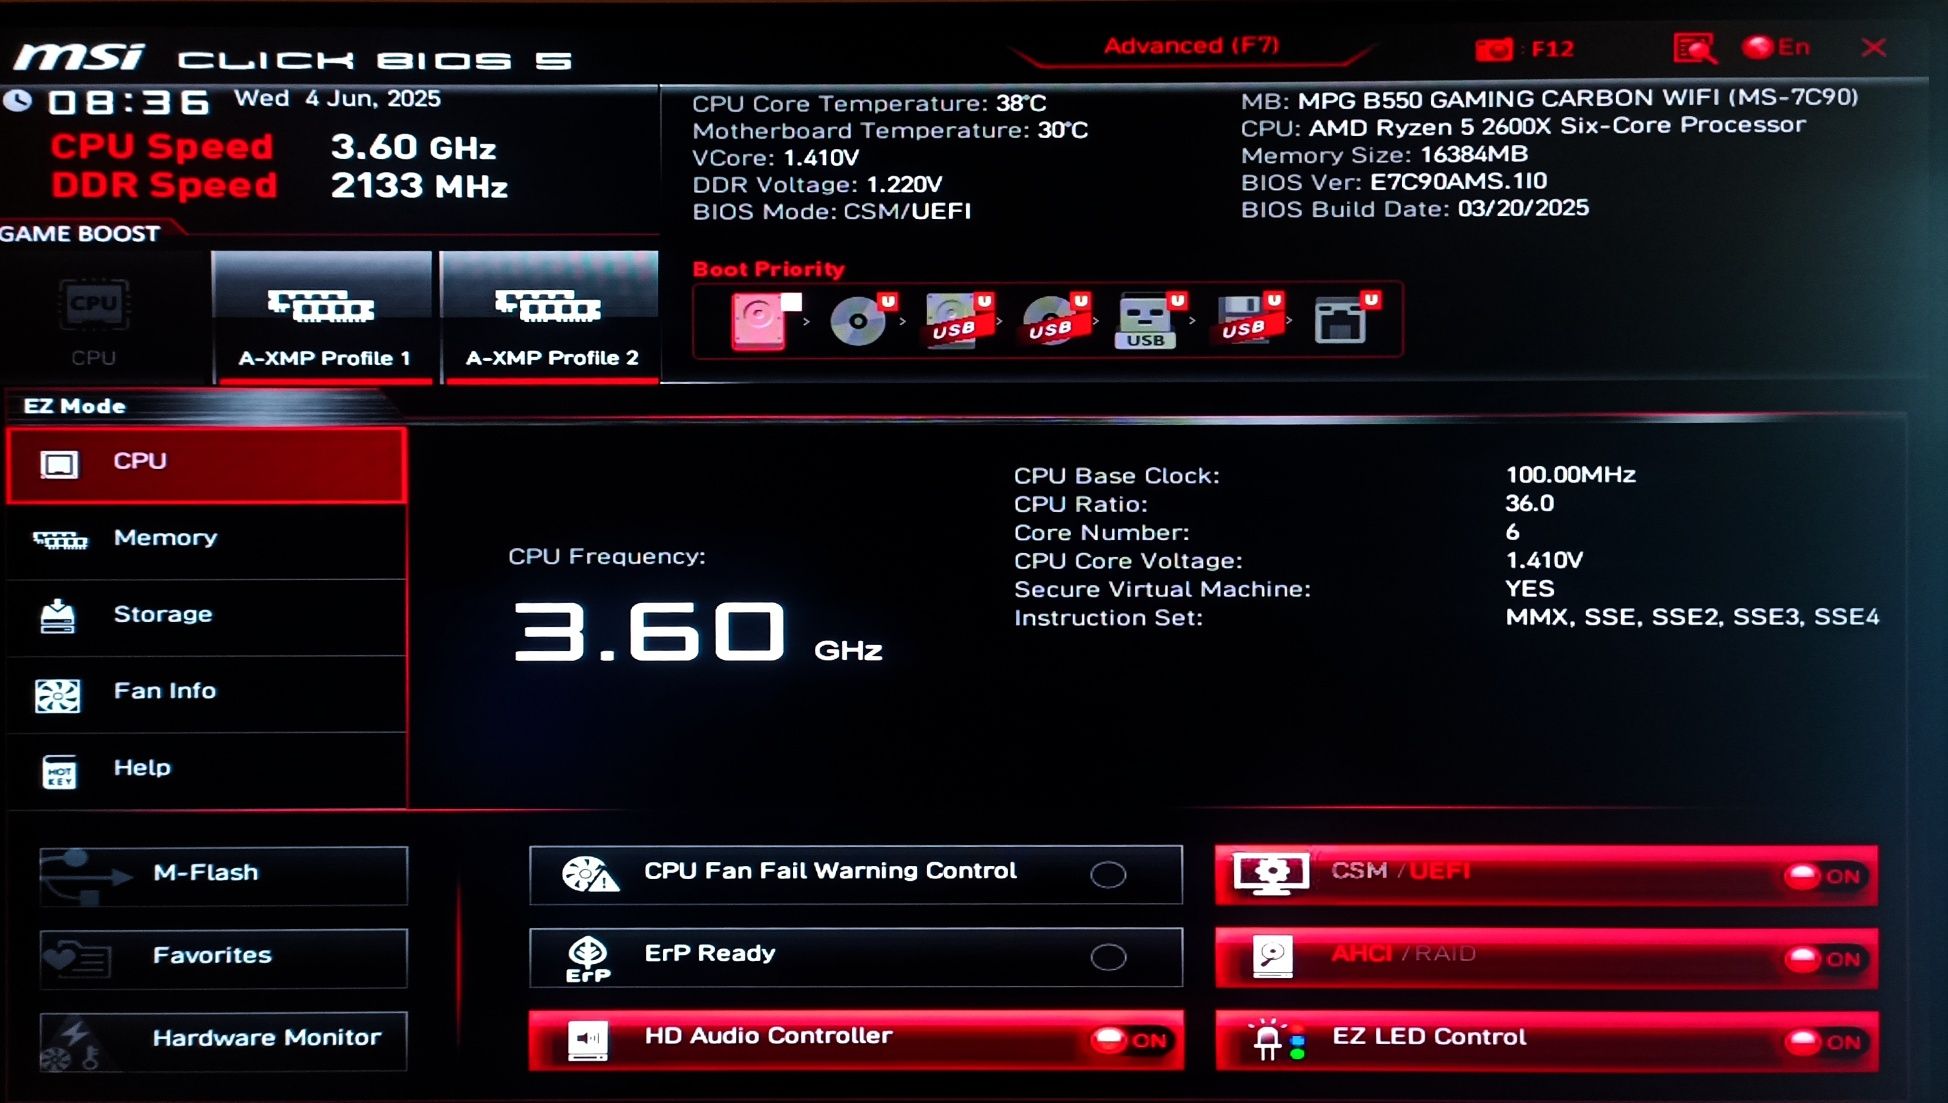The height and width of the screenshot is (1103, 1948).
Task: Click the Boot Priority label
Action: point(768,269)
